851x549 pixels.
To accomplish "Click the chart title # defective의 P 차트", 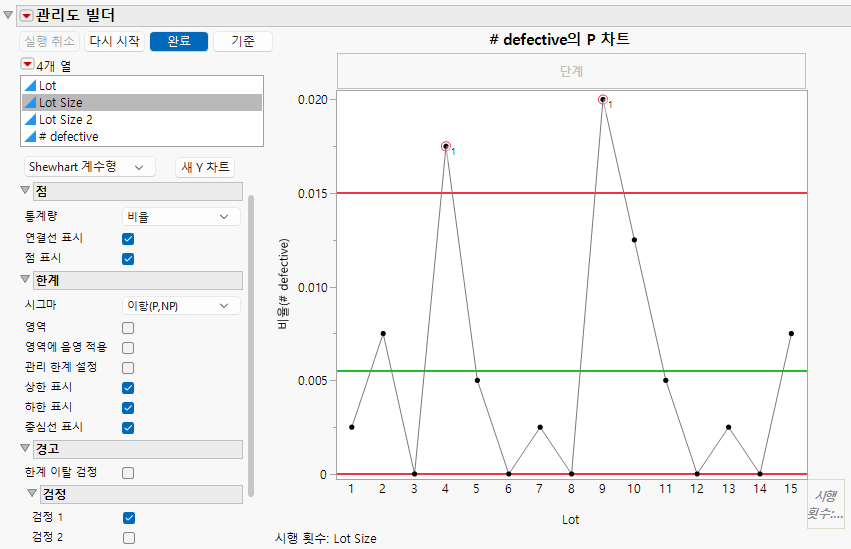I will [x=560, y=40].
